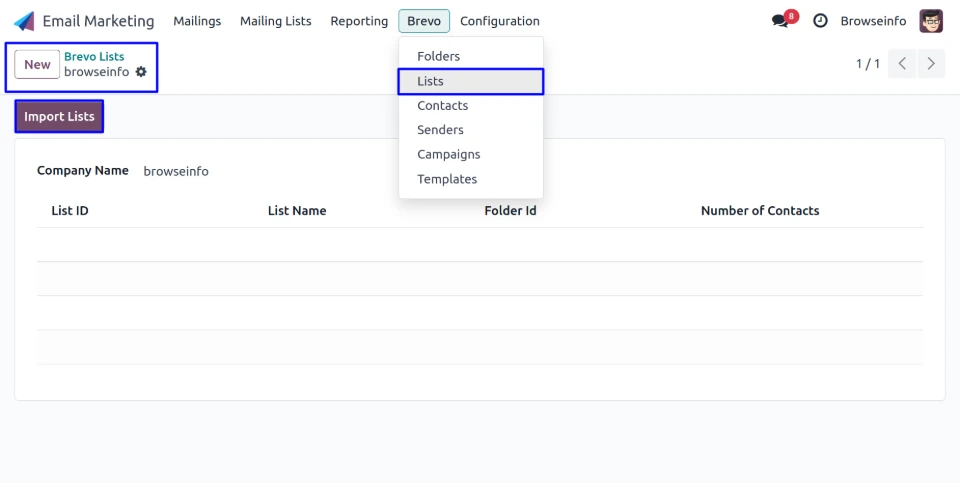Click the gear icon next to browseinfo
This screenshot has height=483, width=960.
click(141, 72)
